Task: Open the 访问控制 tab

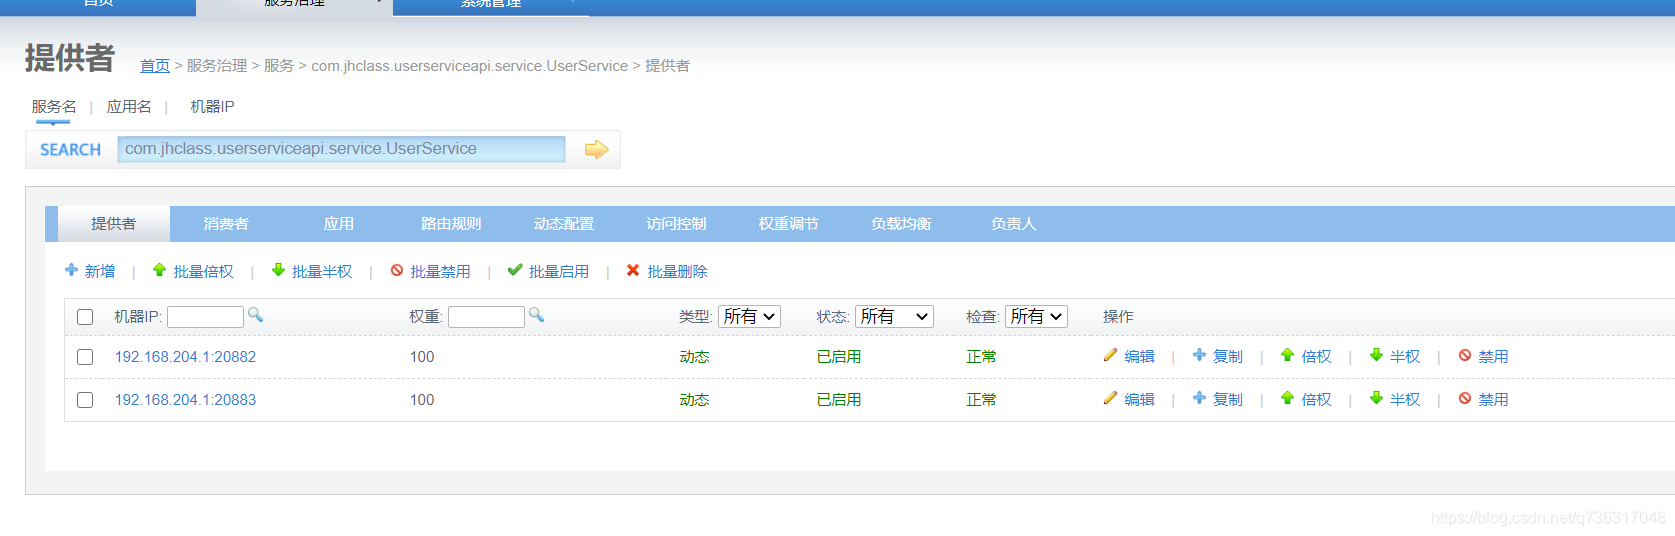Action: 676,224
